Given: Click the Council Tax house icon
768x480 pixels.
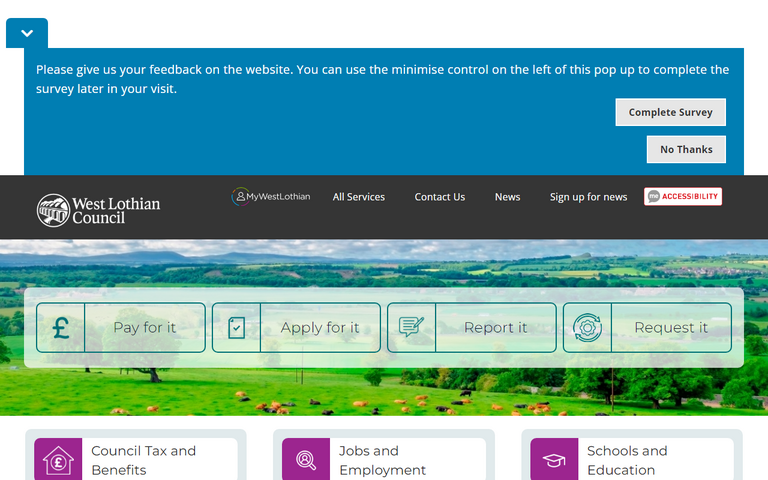Looking at the screenshot, I should click(58, 460).
